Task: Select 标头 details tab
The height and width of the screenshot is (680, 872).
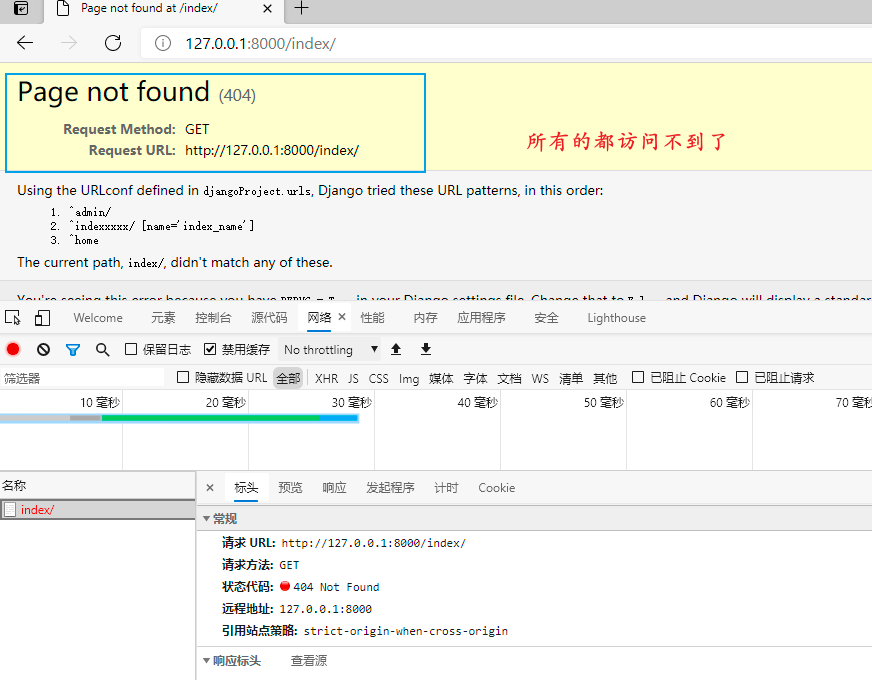Action: pos(246,488)
